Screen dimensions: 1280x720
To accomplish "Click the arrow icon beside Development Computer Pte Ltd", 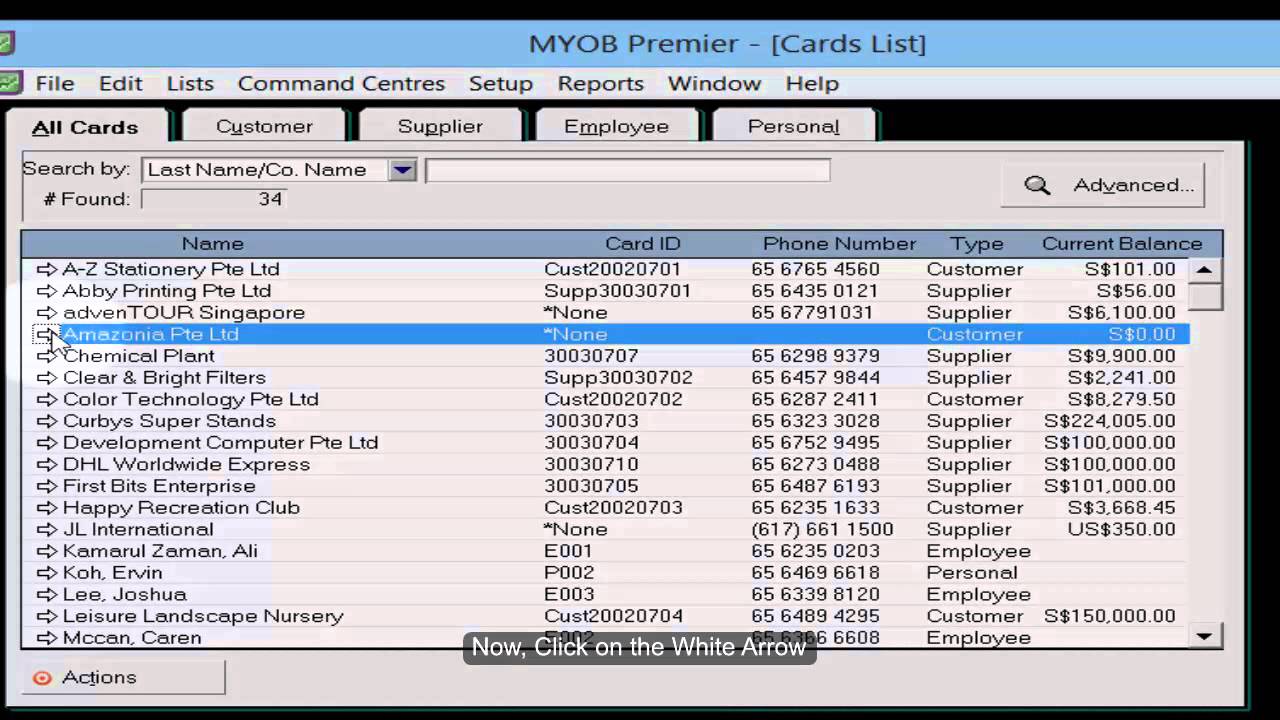I will click(x=47, y=443).
